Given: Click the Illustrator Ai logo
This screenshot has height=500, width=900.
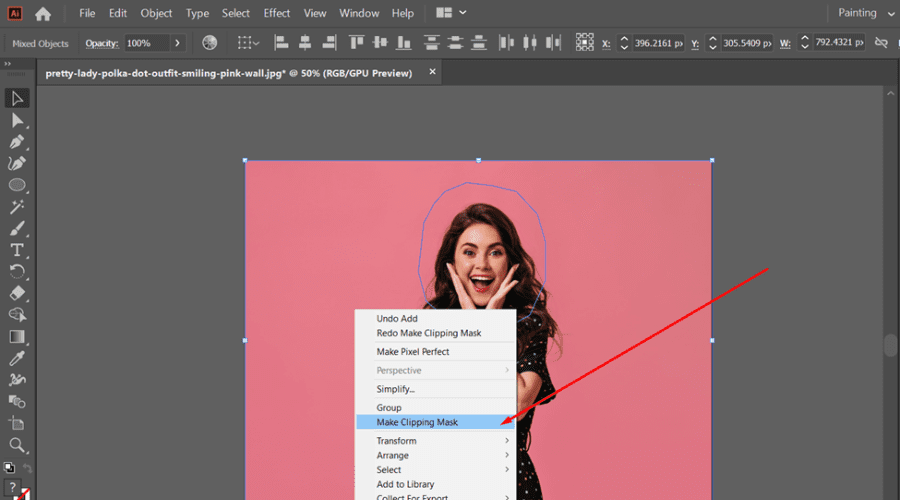Looking at the screenshot, I should click(x=14, y=13).
